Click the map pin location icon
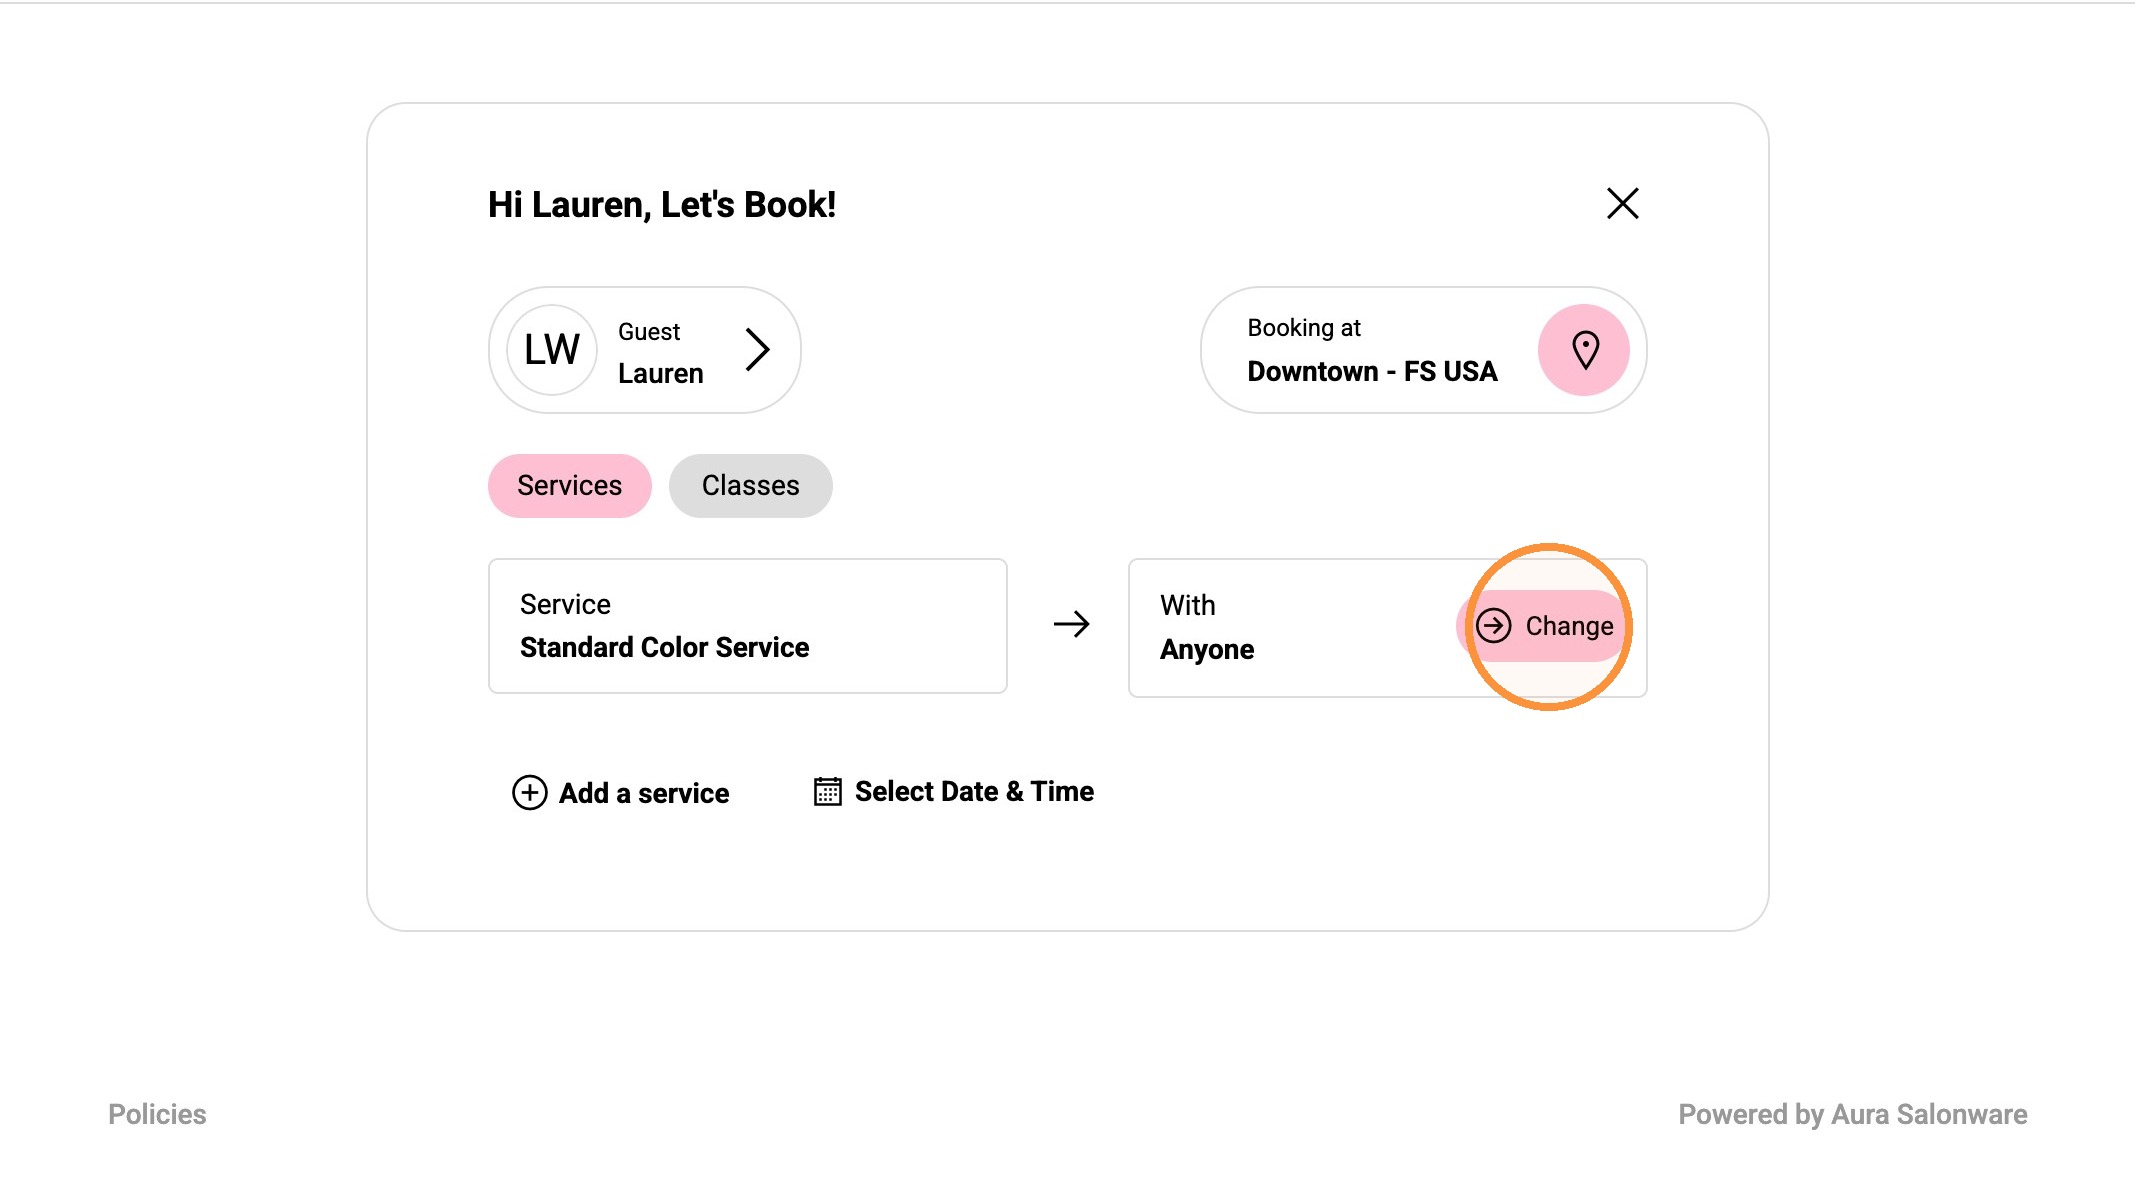The image size is (2135, 1194). [x=1584, y=350]
